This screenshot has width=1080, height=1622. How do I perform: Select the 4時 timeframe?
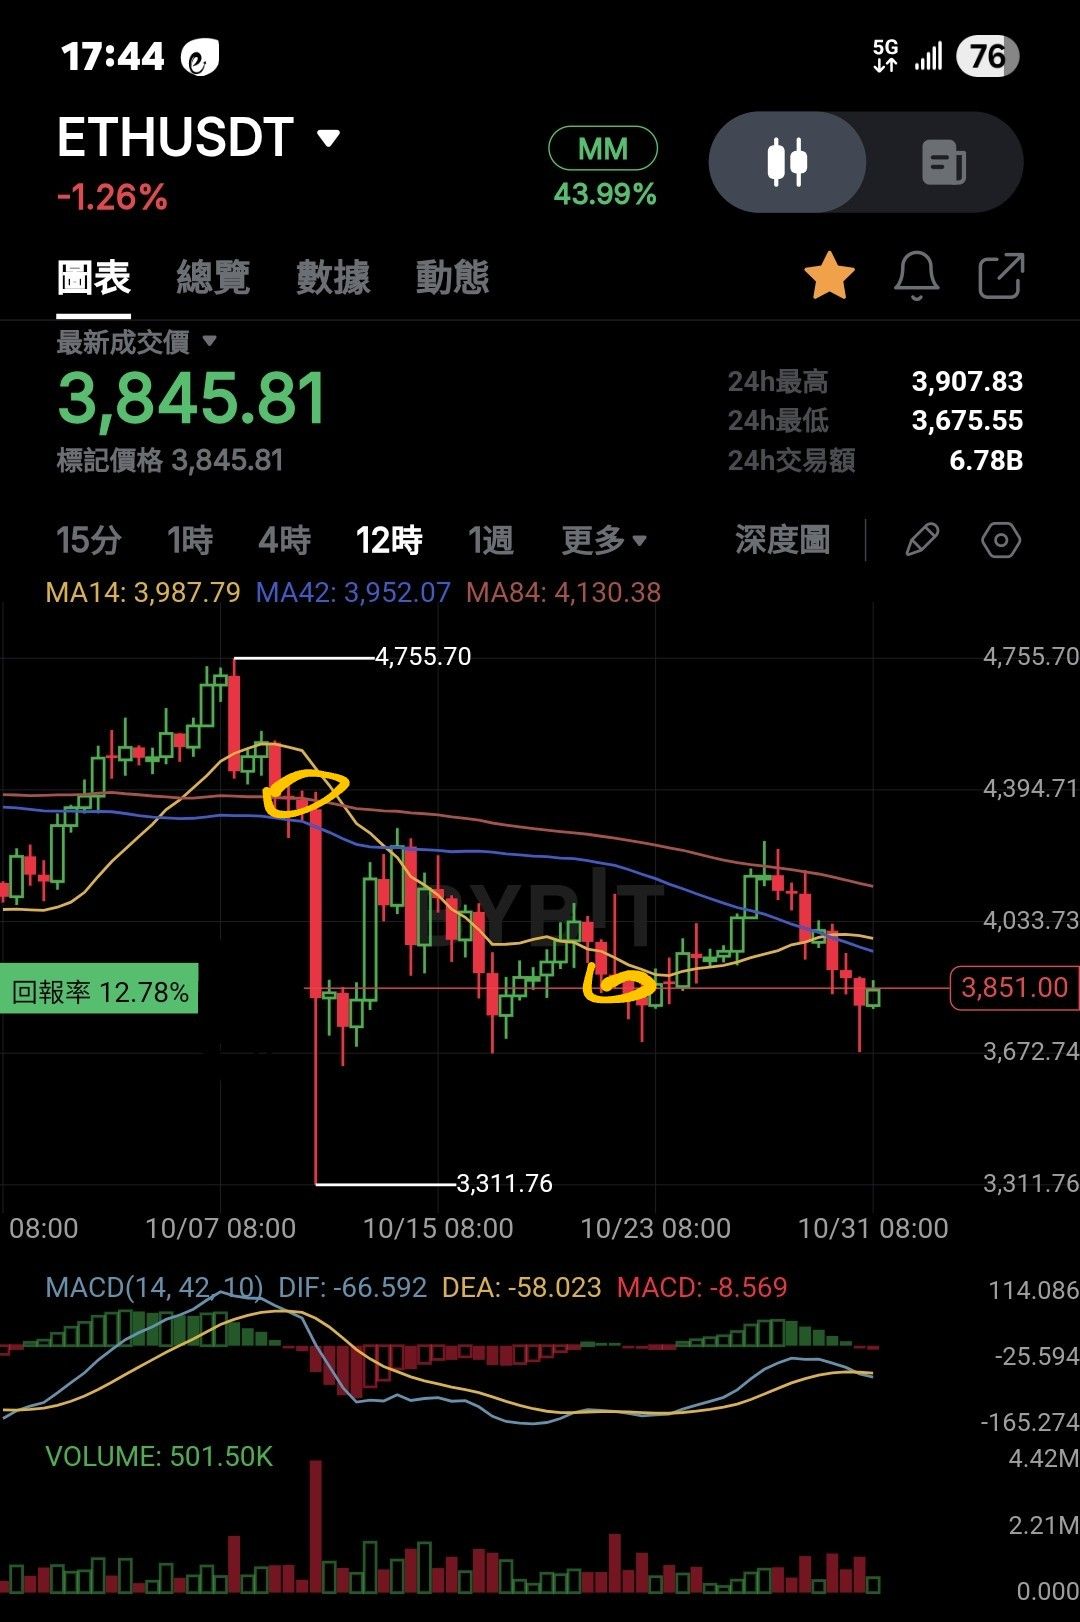285,540
